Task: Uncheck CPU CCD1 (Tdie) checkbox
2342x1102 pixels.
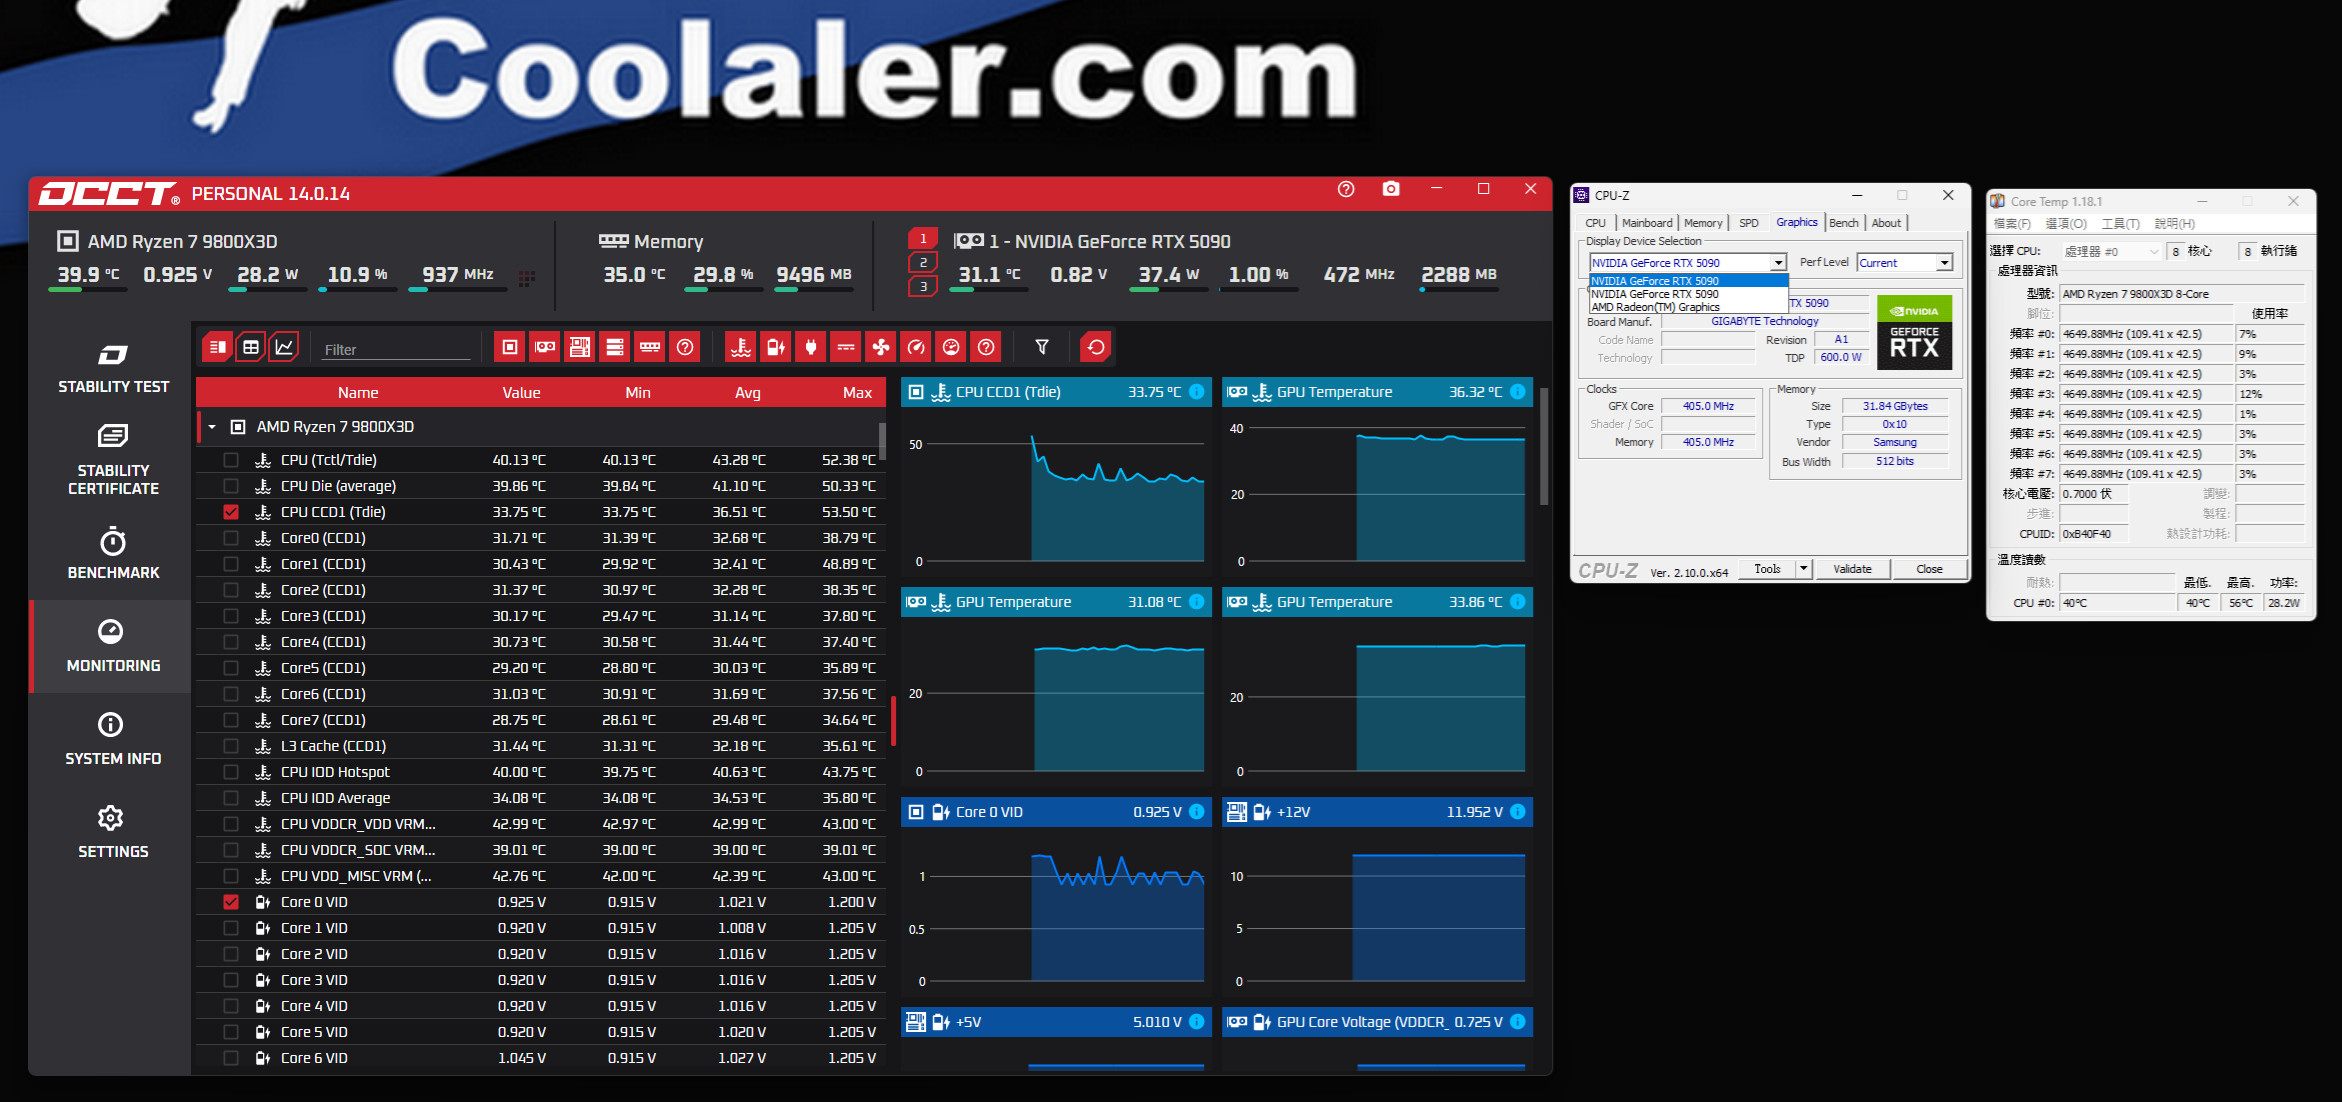Action: [x=231, y=512]
